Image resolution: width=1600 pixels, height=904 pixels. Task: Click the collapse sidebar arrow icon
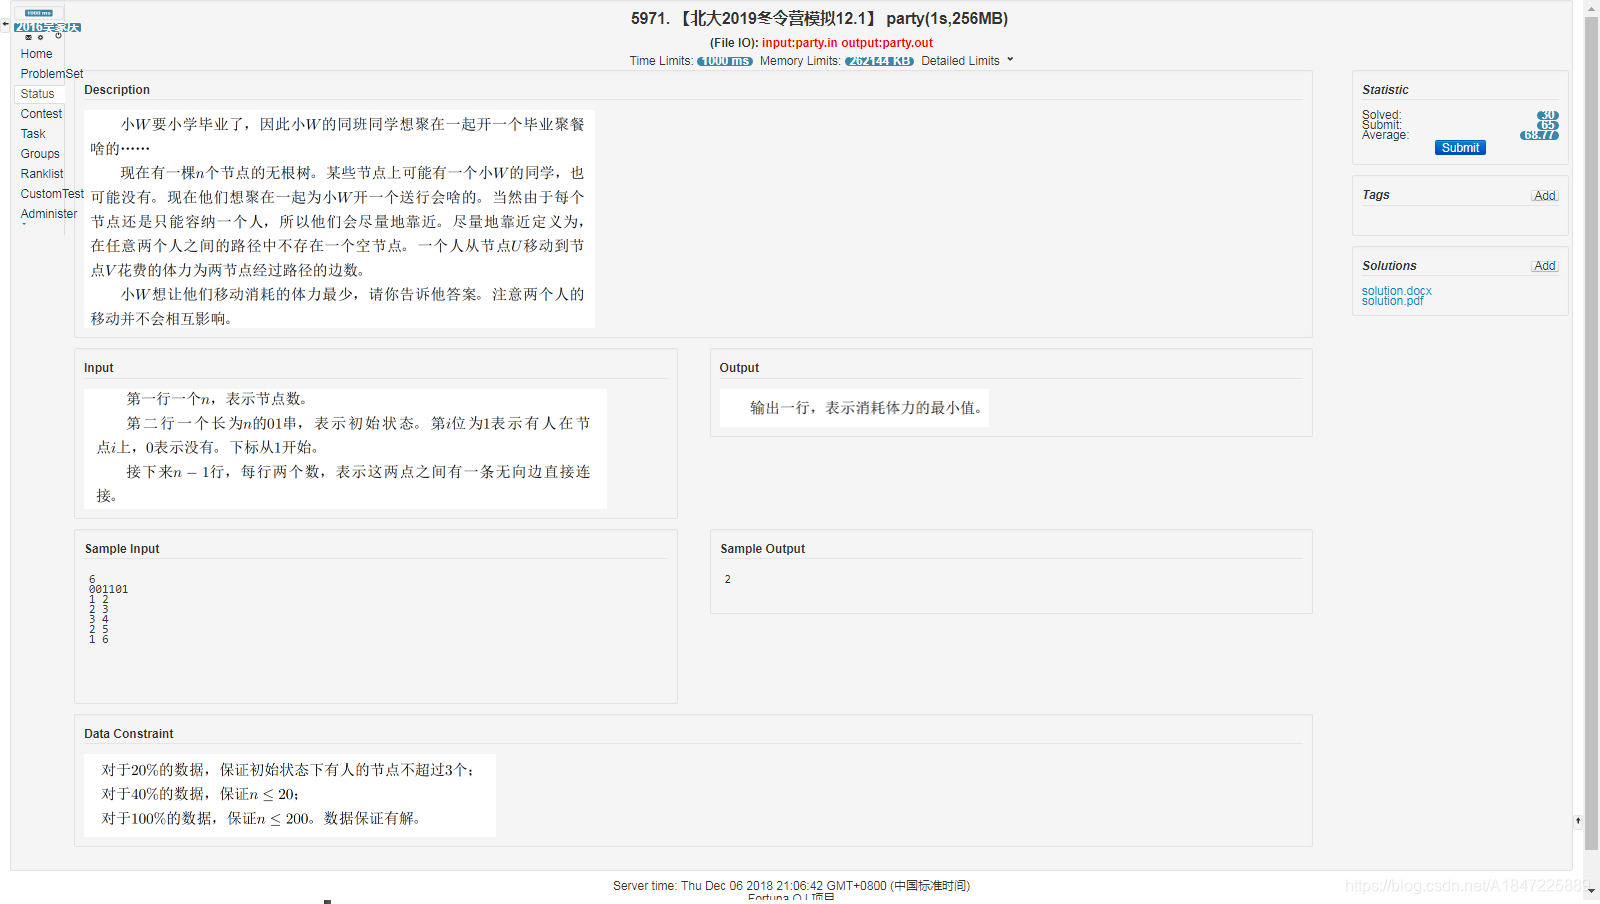[5, 24]
